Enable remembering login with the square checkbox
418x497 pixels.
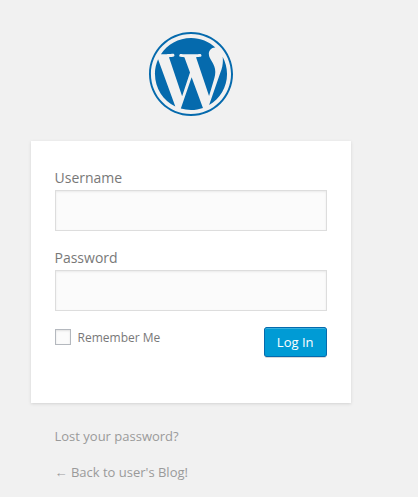pos(63,337)
